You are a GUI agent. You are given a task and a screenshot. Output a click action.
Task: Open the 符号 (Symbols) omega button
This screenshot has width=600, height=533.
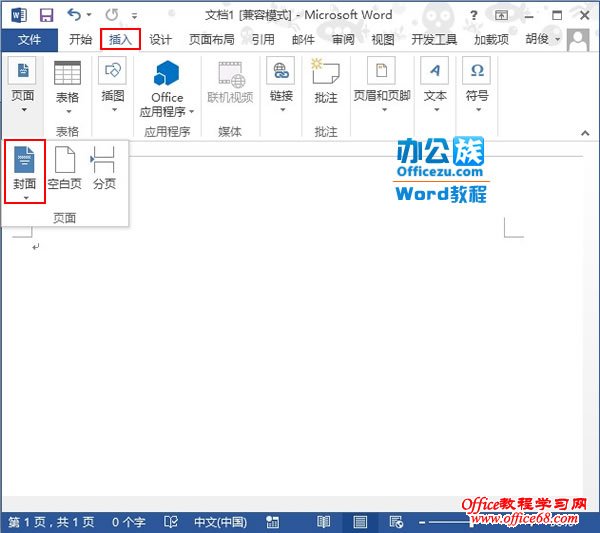pyautogui.click(x=477, y=85)
